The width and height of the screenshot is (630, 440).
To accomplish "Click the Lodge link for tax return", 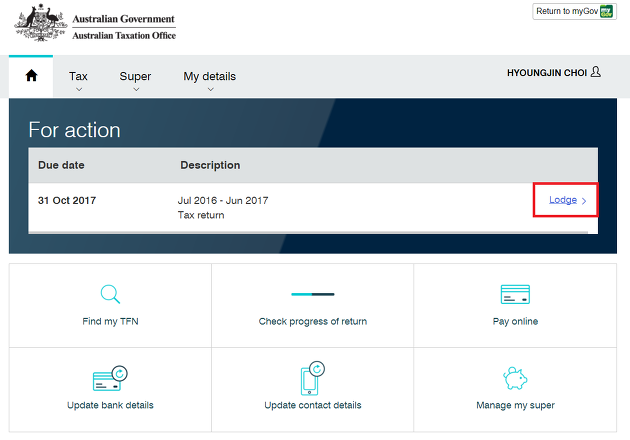I will pos(563,200).
